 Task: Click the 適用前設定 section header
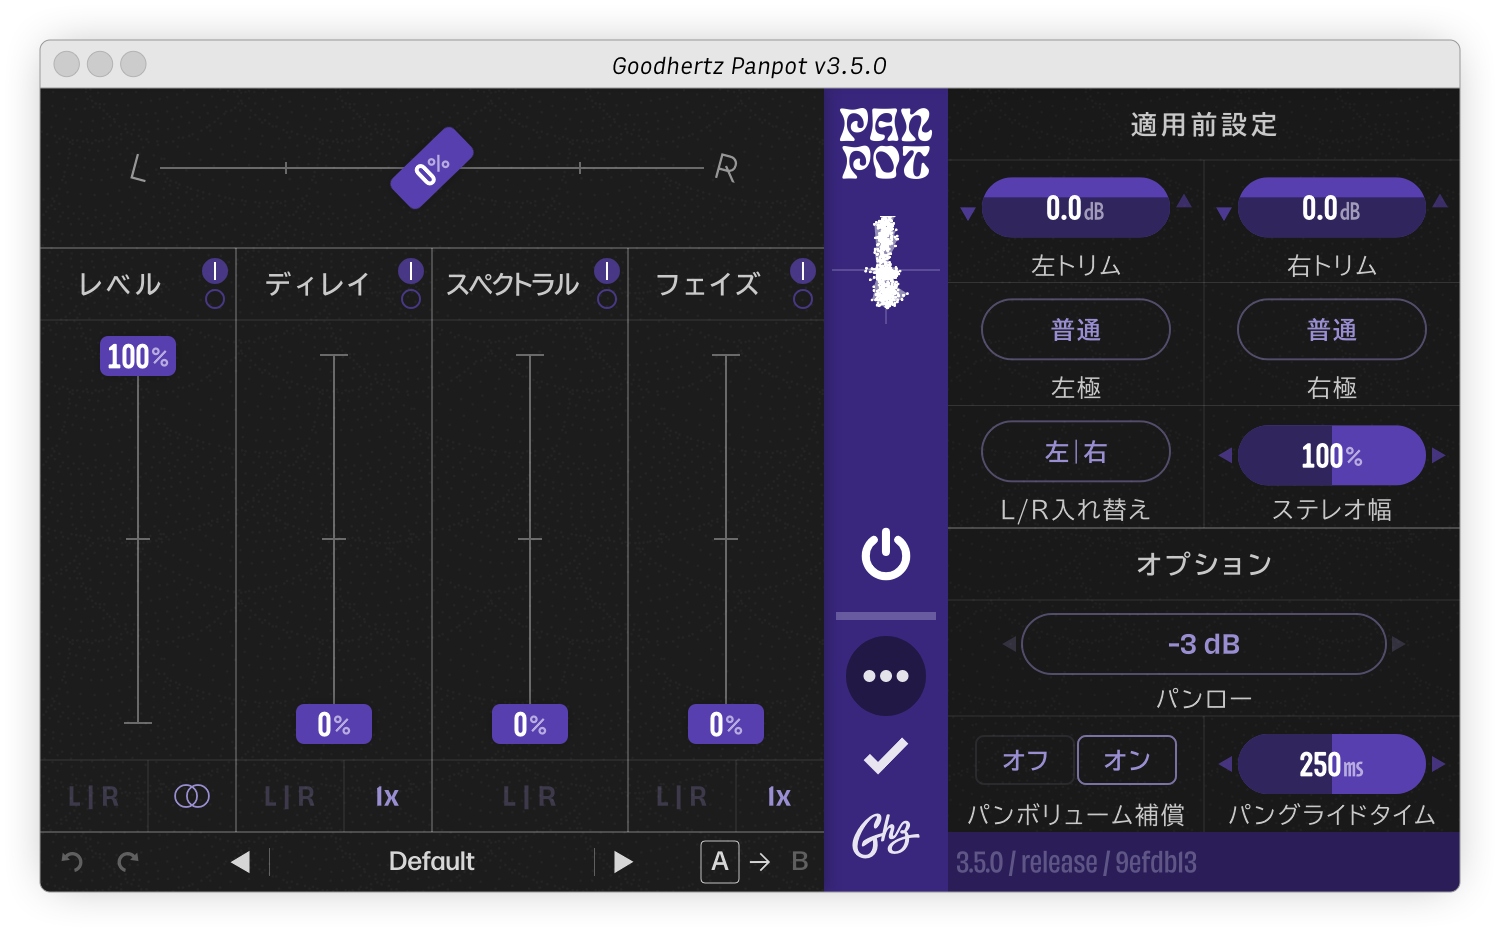(x=1204, y=125)
